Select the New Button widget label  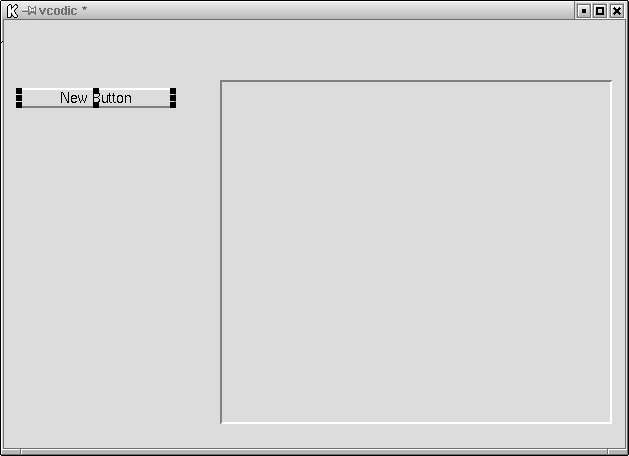[x=96, y=98]
